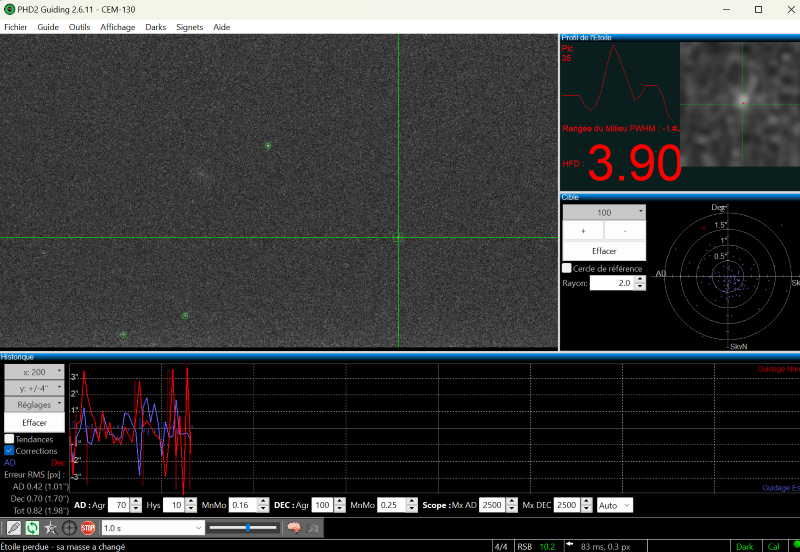Open advanced settings brain icon

pos(295,527)
